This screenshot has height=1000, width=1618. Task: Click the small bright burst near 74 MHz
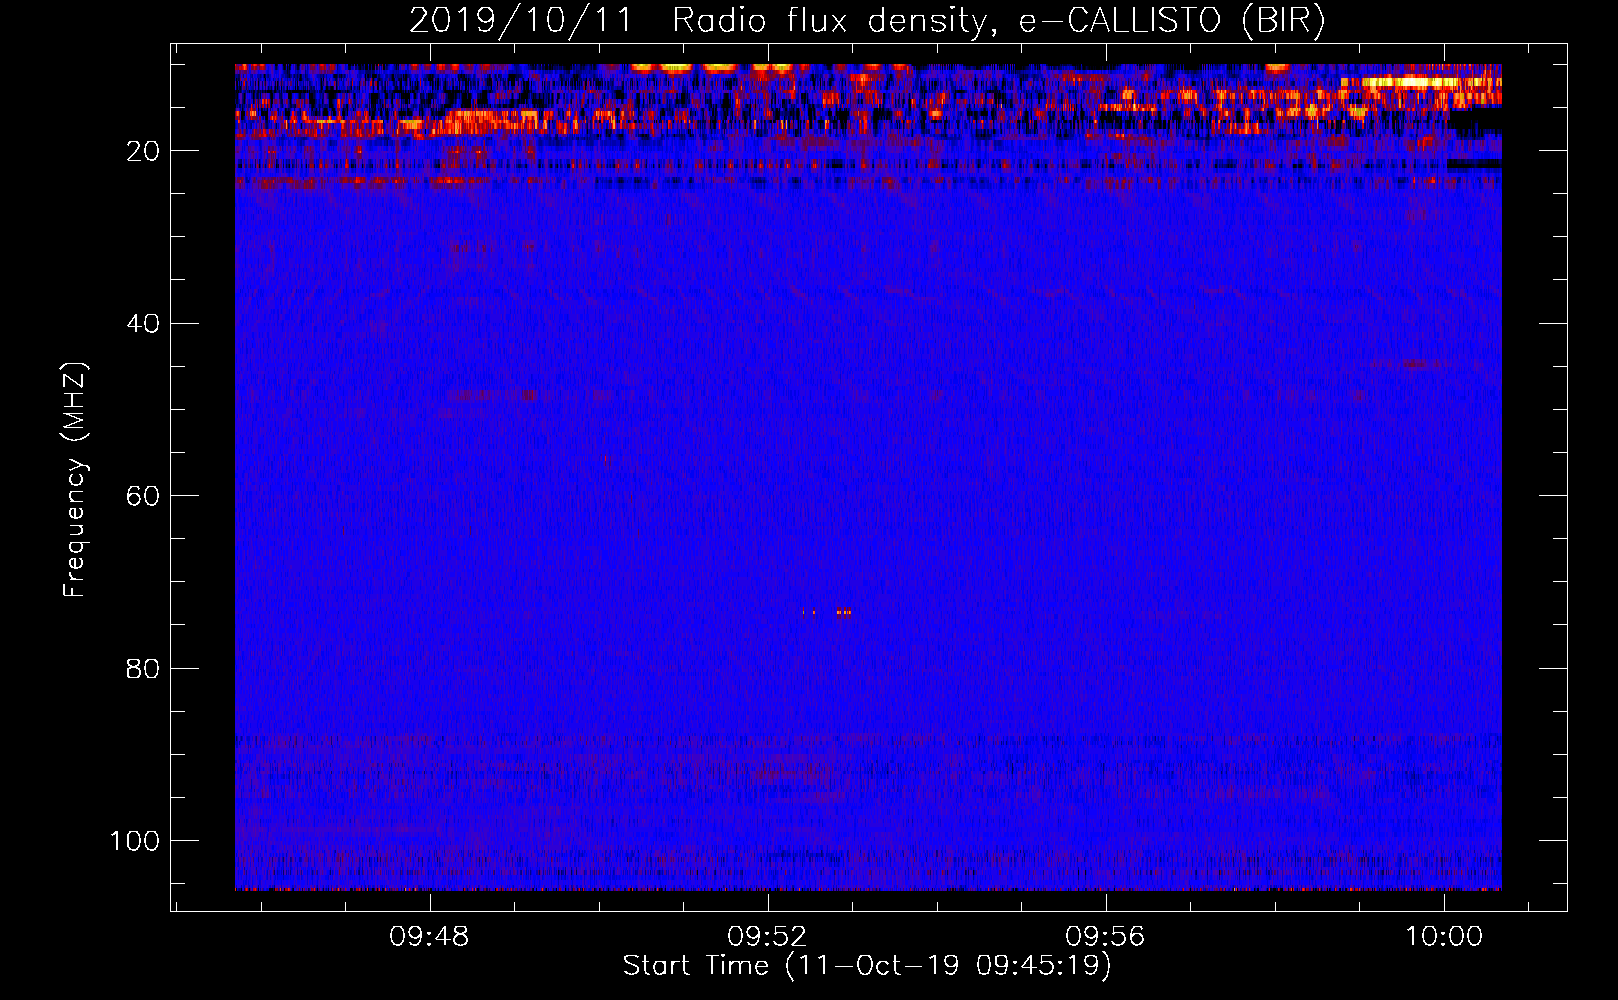tap(843, 612)
